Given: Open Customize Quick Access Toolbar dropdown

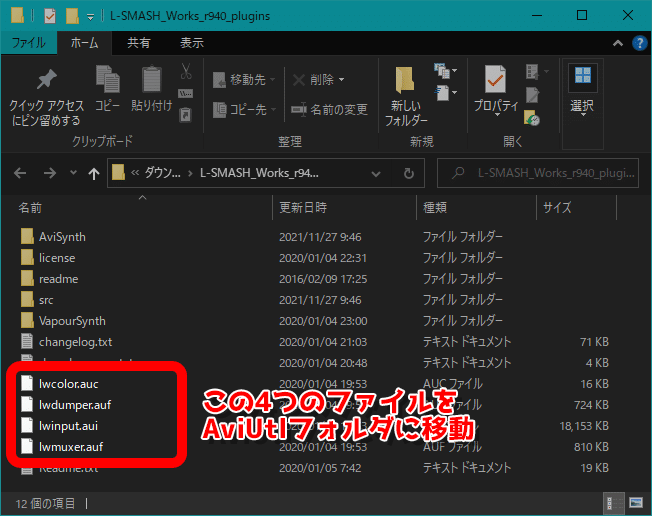Looking at the screenshot, I should [90, 17].
